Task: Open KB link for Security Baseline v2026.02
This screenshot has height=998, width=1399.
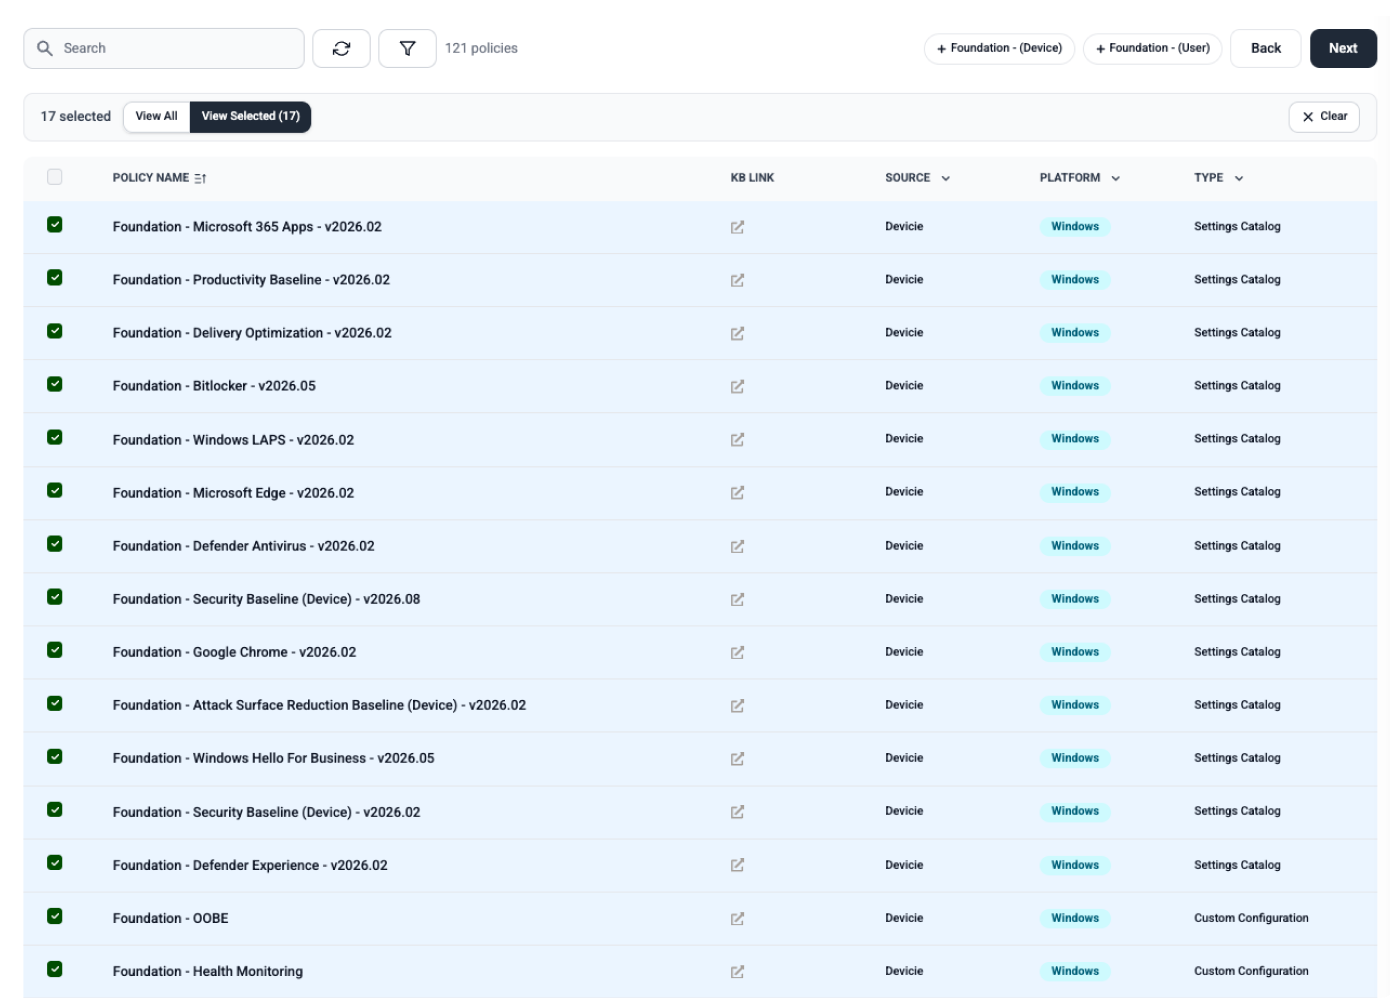Action: [x=737, y=811]
